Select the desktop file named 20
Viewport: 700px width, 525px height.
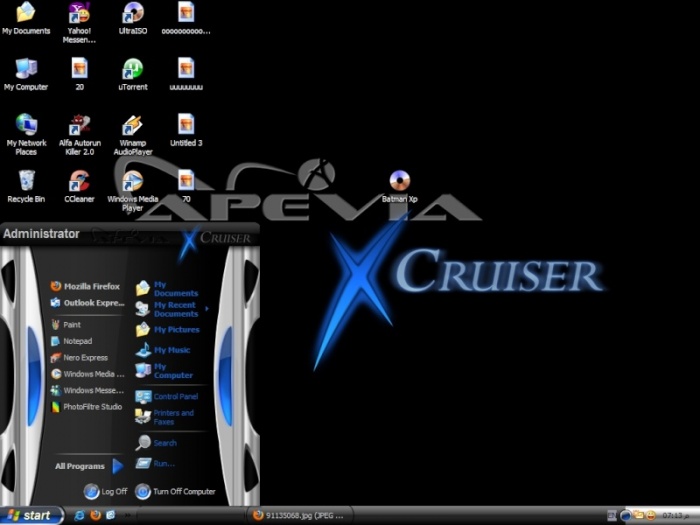tap(79, 75)
